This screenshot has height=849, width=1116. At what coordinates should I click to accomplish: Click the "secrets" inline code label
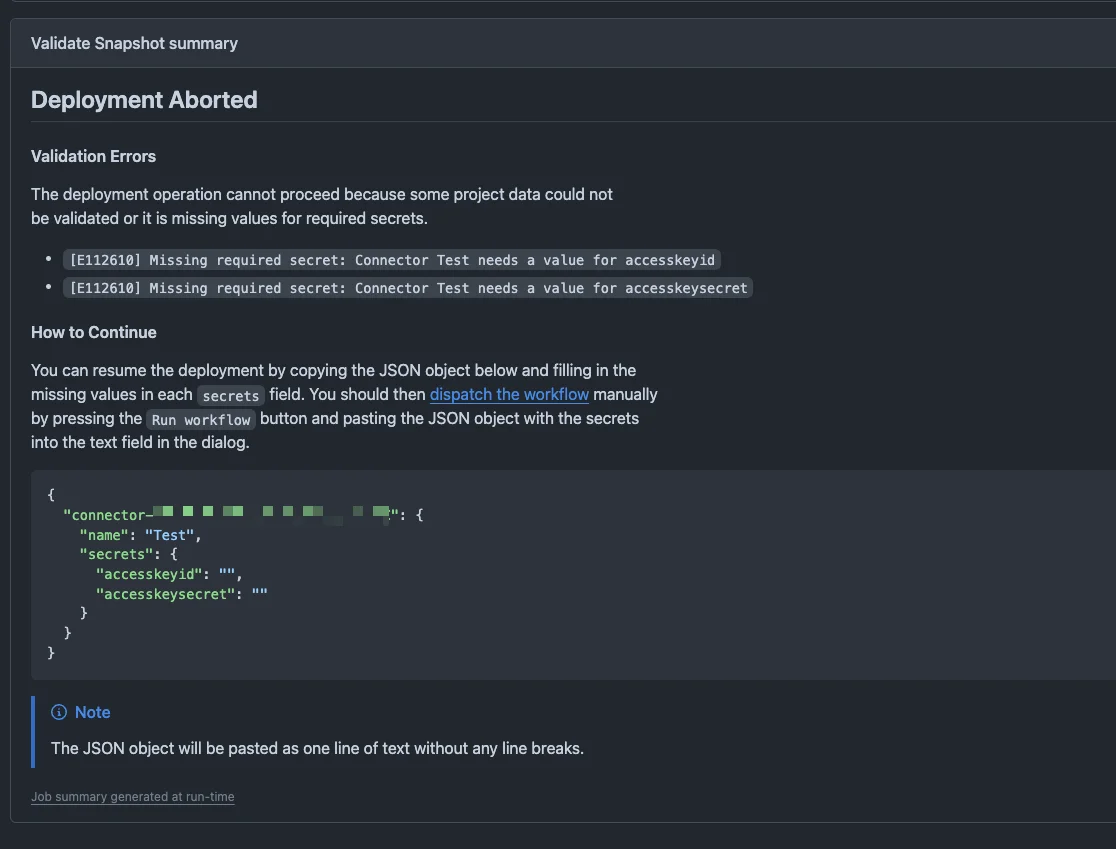click(x=230, y=396)
